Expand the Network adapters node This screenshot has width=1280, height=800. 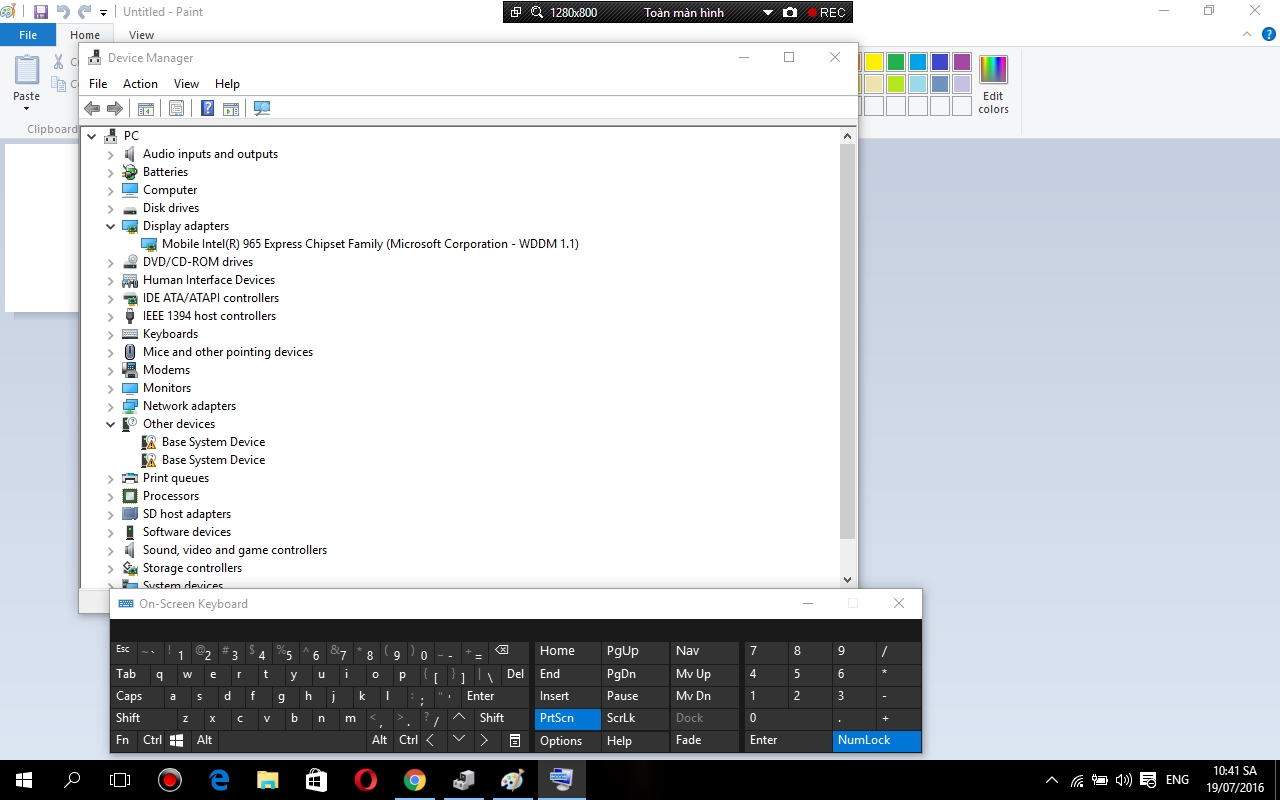click(x=111, y=406)
